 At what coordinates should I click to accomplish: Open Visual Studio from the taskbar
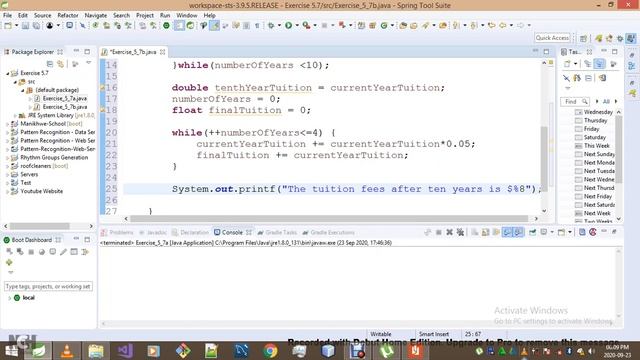click(x=125, y=351)
